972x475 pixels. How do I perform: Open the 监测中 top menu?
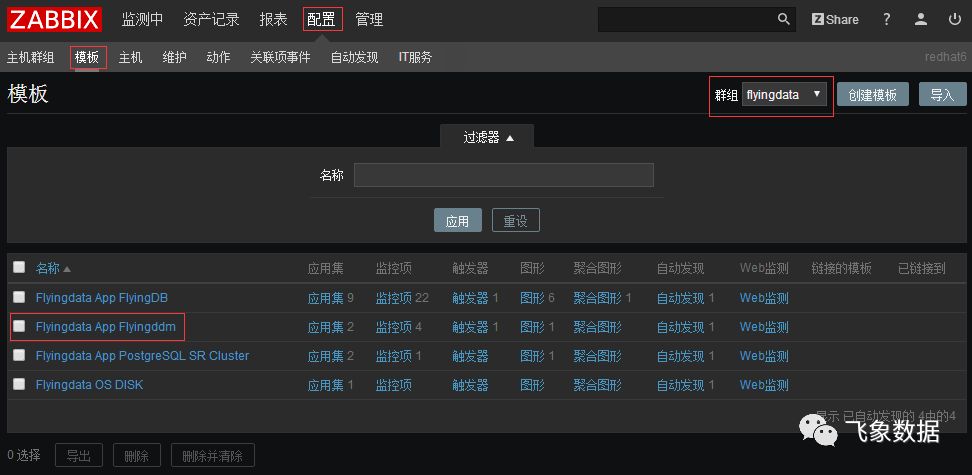click(x=142, y=19)
